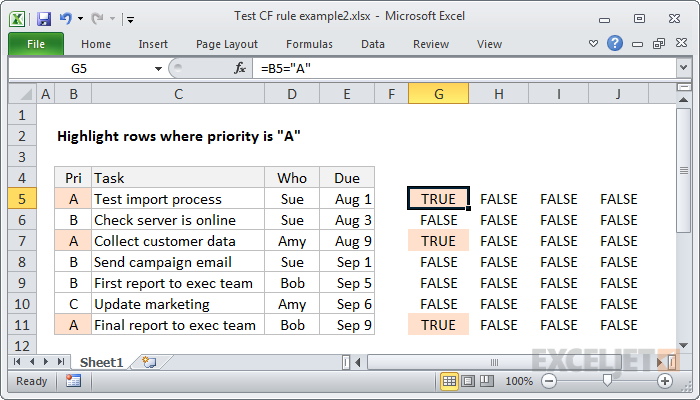Viewport: 700px width, 400px height.
Task: Click next sheet navigation arrow
Action: click(46, 362)
